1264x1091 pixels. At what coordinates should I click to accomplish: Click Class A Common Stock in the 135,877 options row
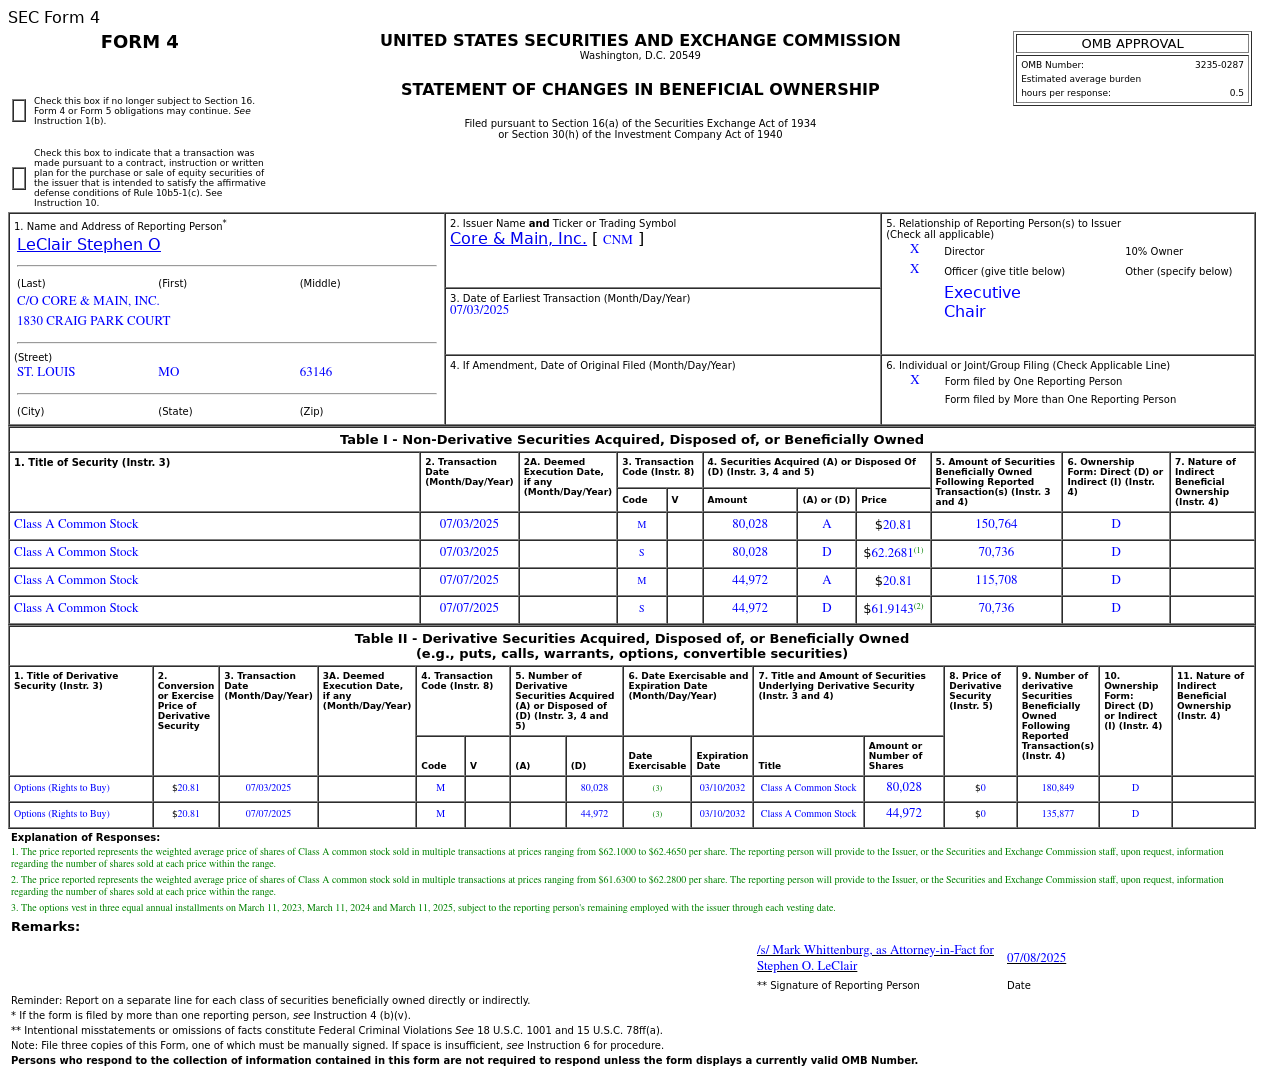coord(808,814)
